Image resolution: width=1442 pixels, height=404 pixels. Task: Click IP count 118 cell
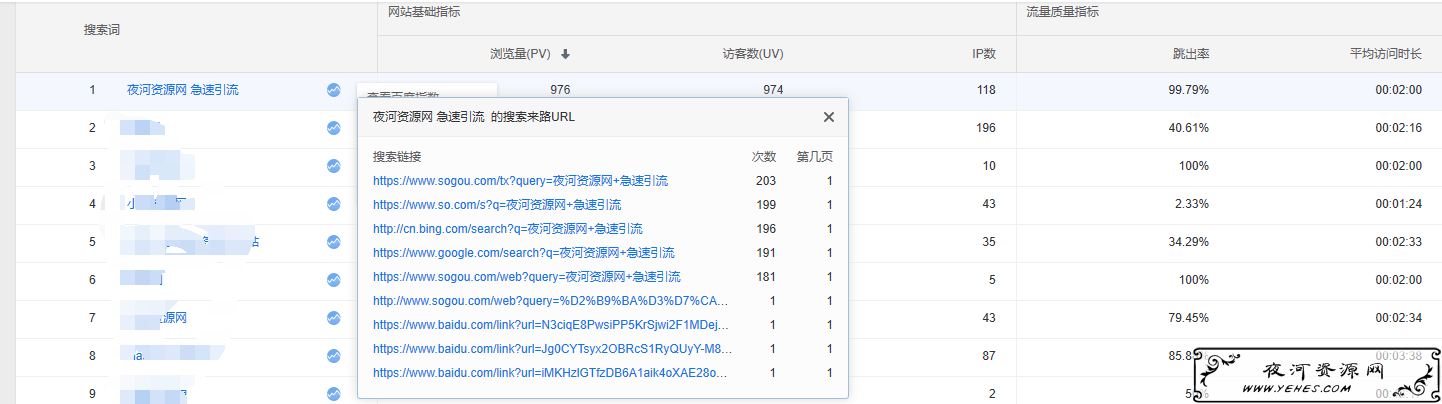[986, 90]
